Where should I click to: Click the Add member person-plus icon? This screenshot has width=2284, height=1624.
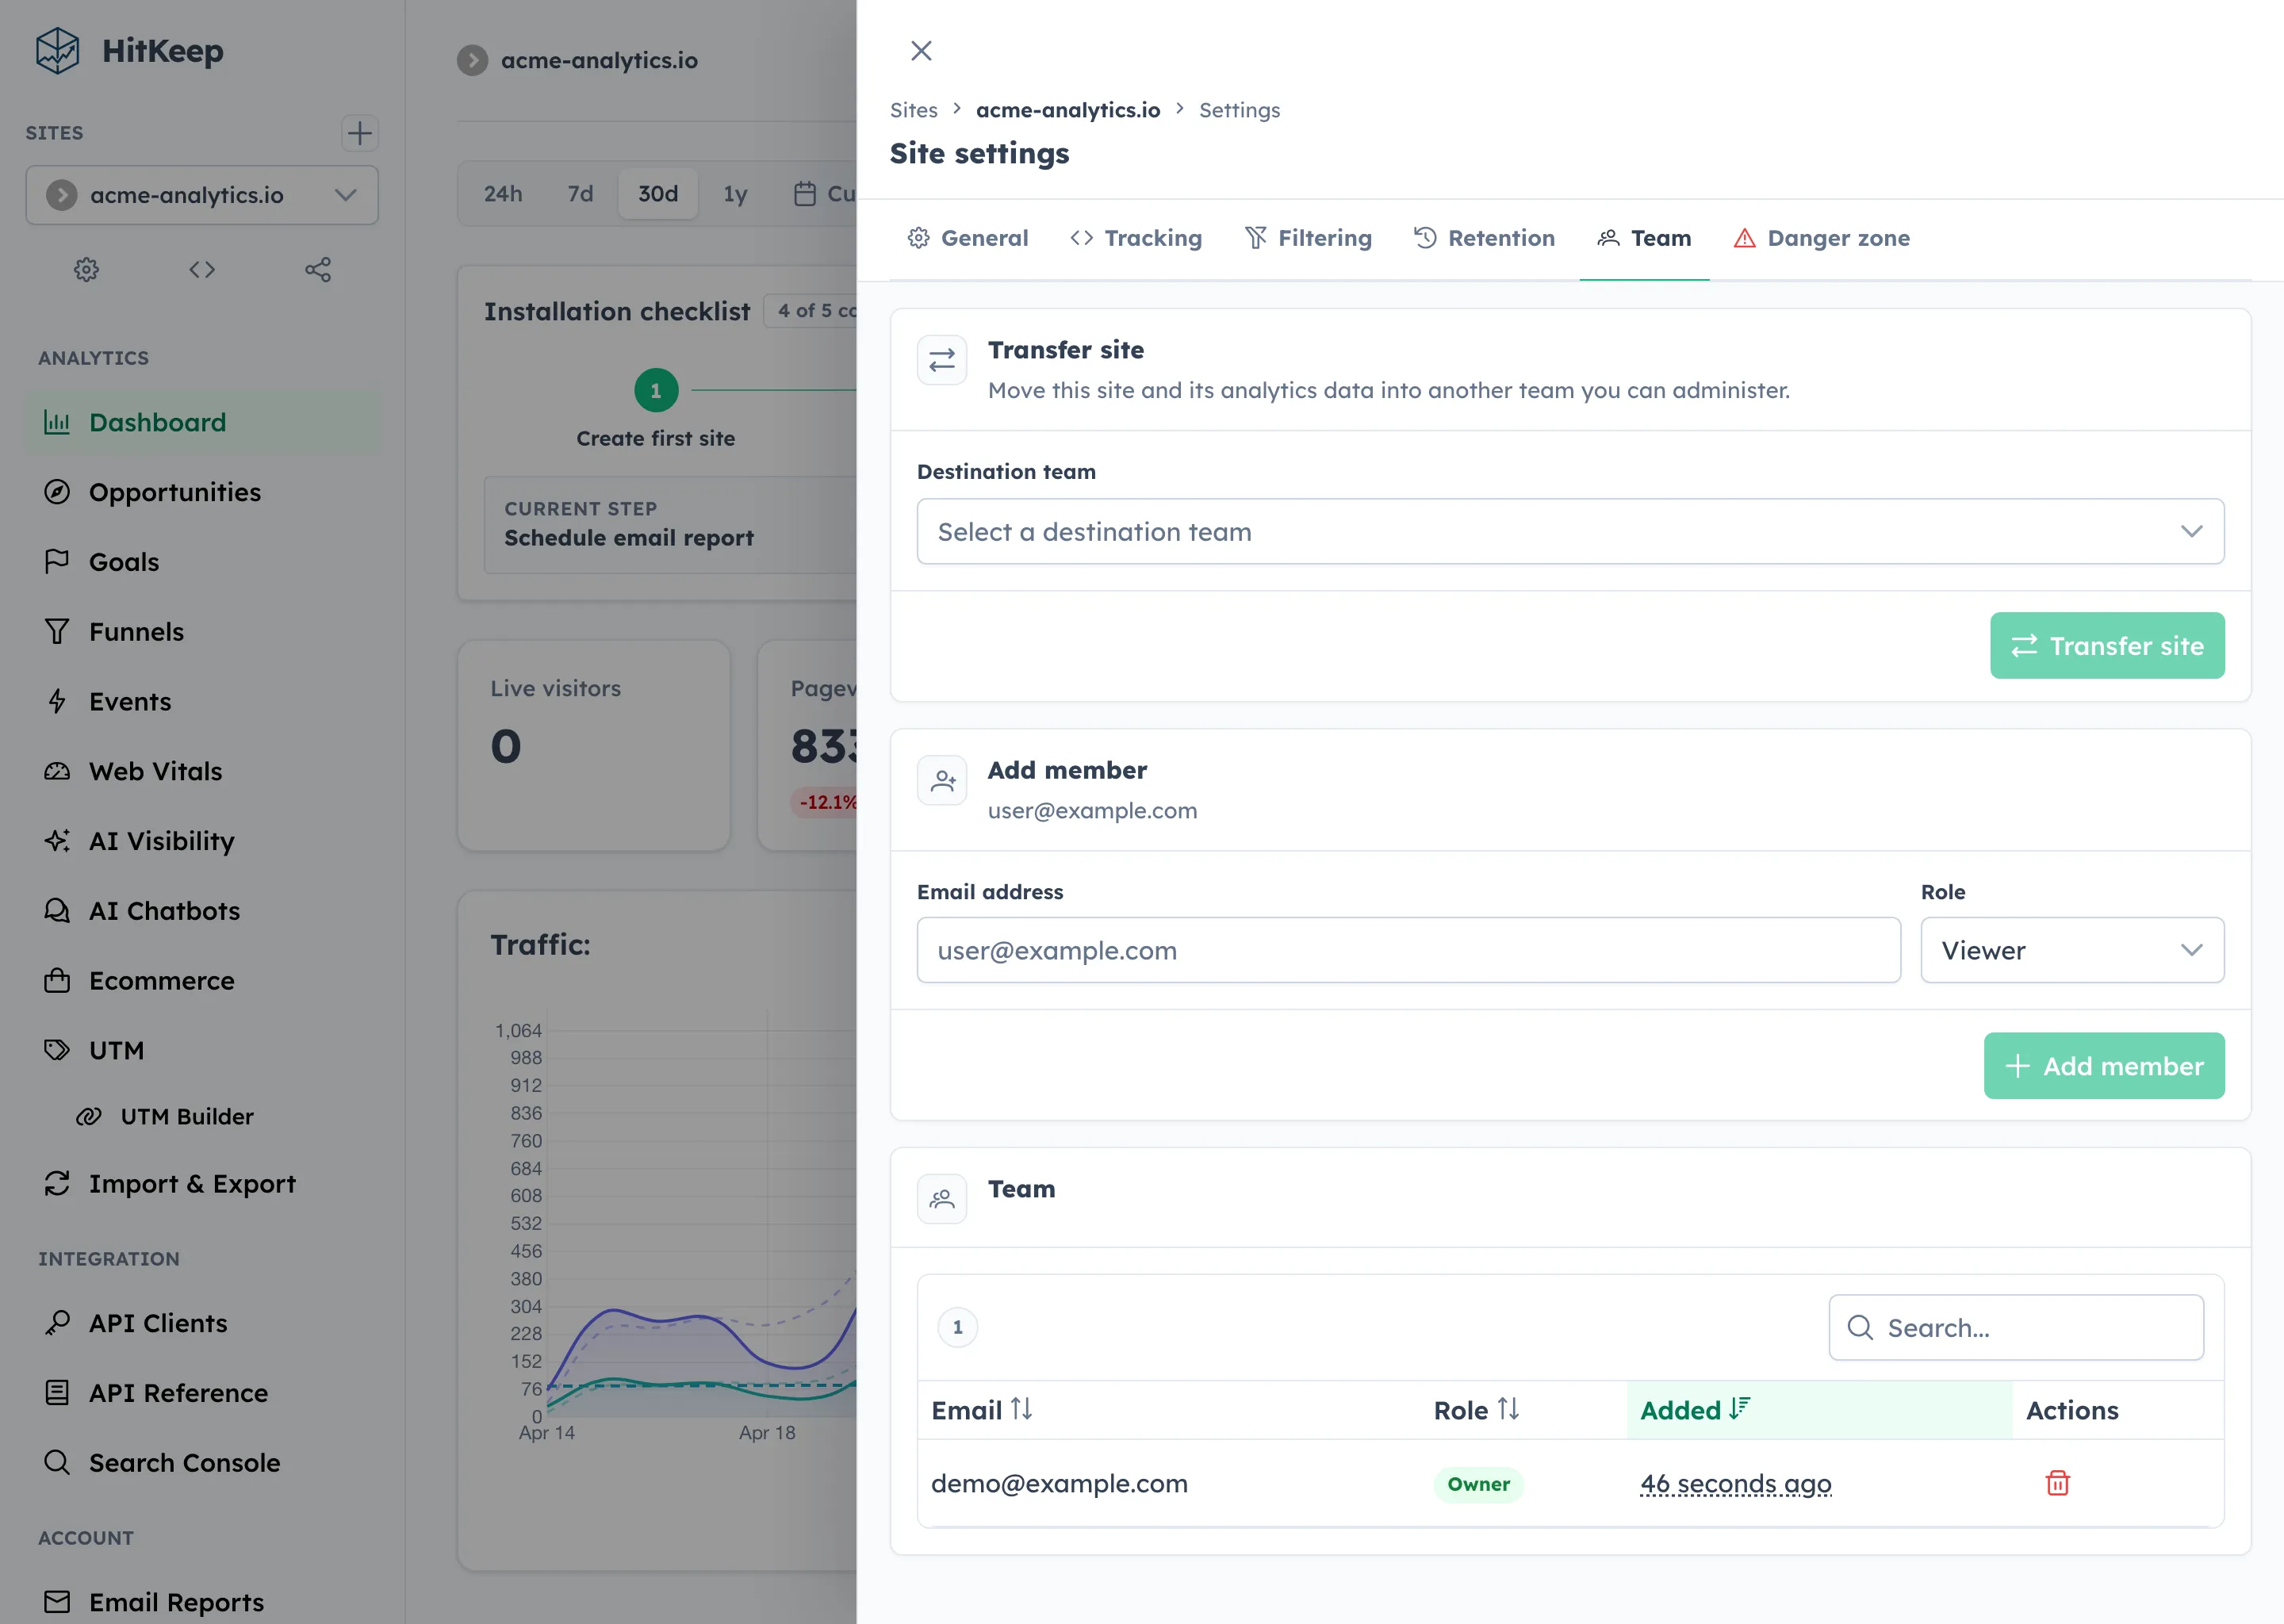[x=942, y=780]
